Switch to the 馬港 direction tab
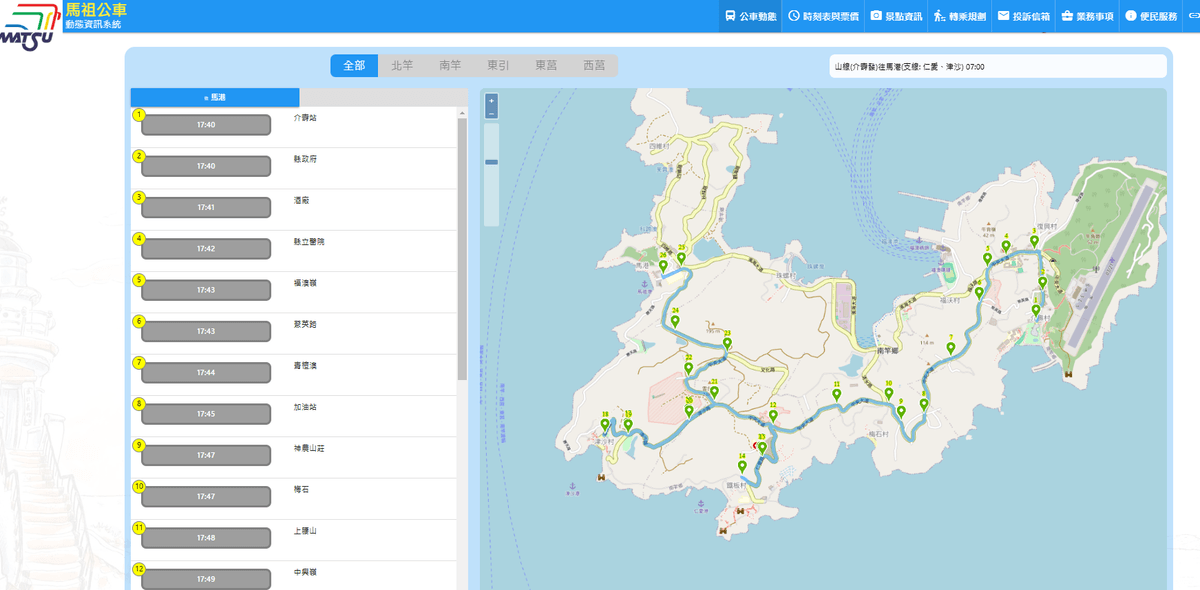The height and width of the screenshot is (590, 1200). click(215, 97)
